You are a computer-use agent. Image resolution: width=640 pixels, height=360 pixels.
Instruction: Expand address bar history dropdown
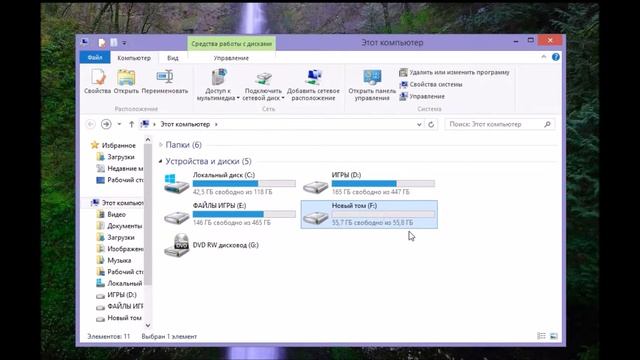[x=419, y=124]
